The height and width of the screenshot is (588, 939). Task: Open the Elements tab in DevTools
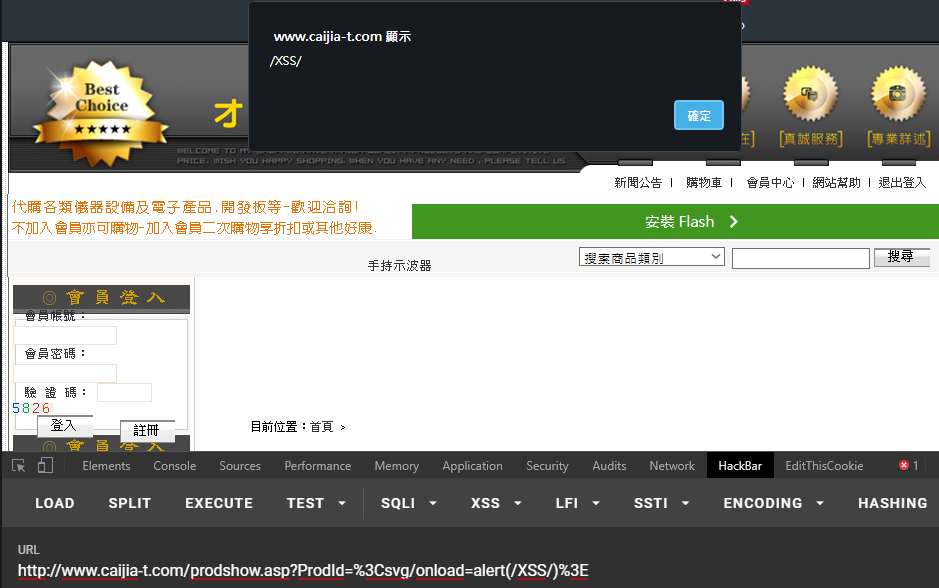pos(106,466)
